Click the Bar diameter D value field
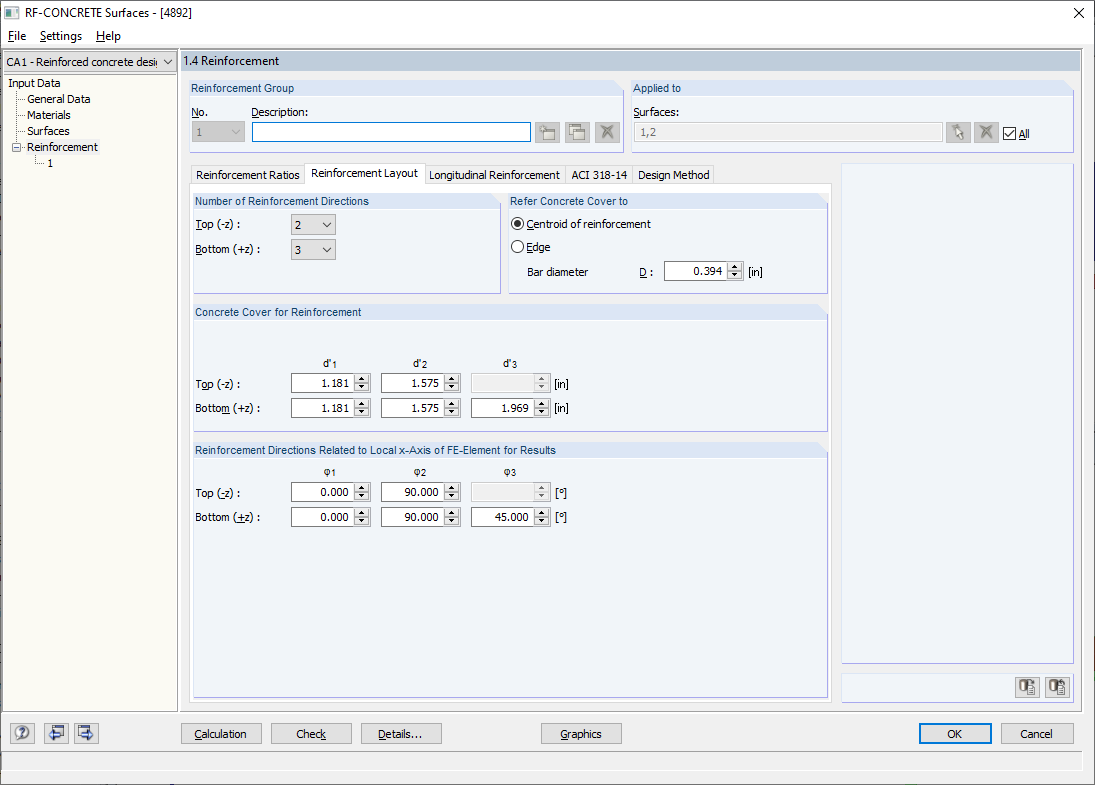The height and width of the screenshot is (785, 1095). pyautogui.click(x=696, y=271)
